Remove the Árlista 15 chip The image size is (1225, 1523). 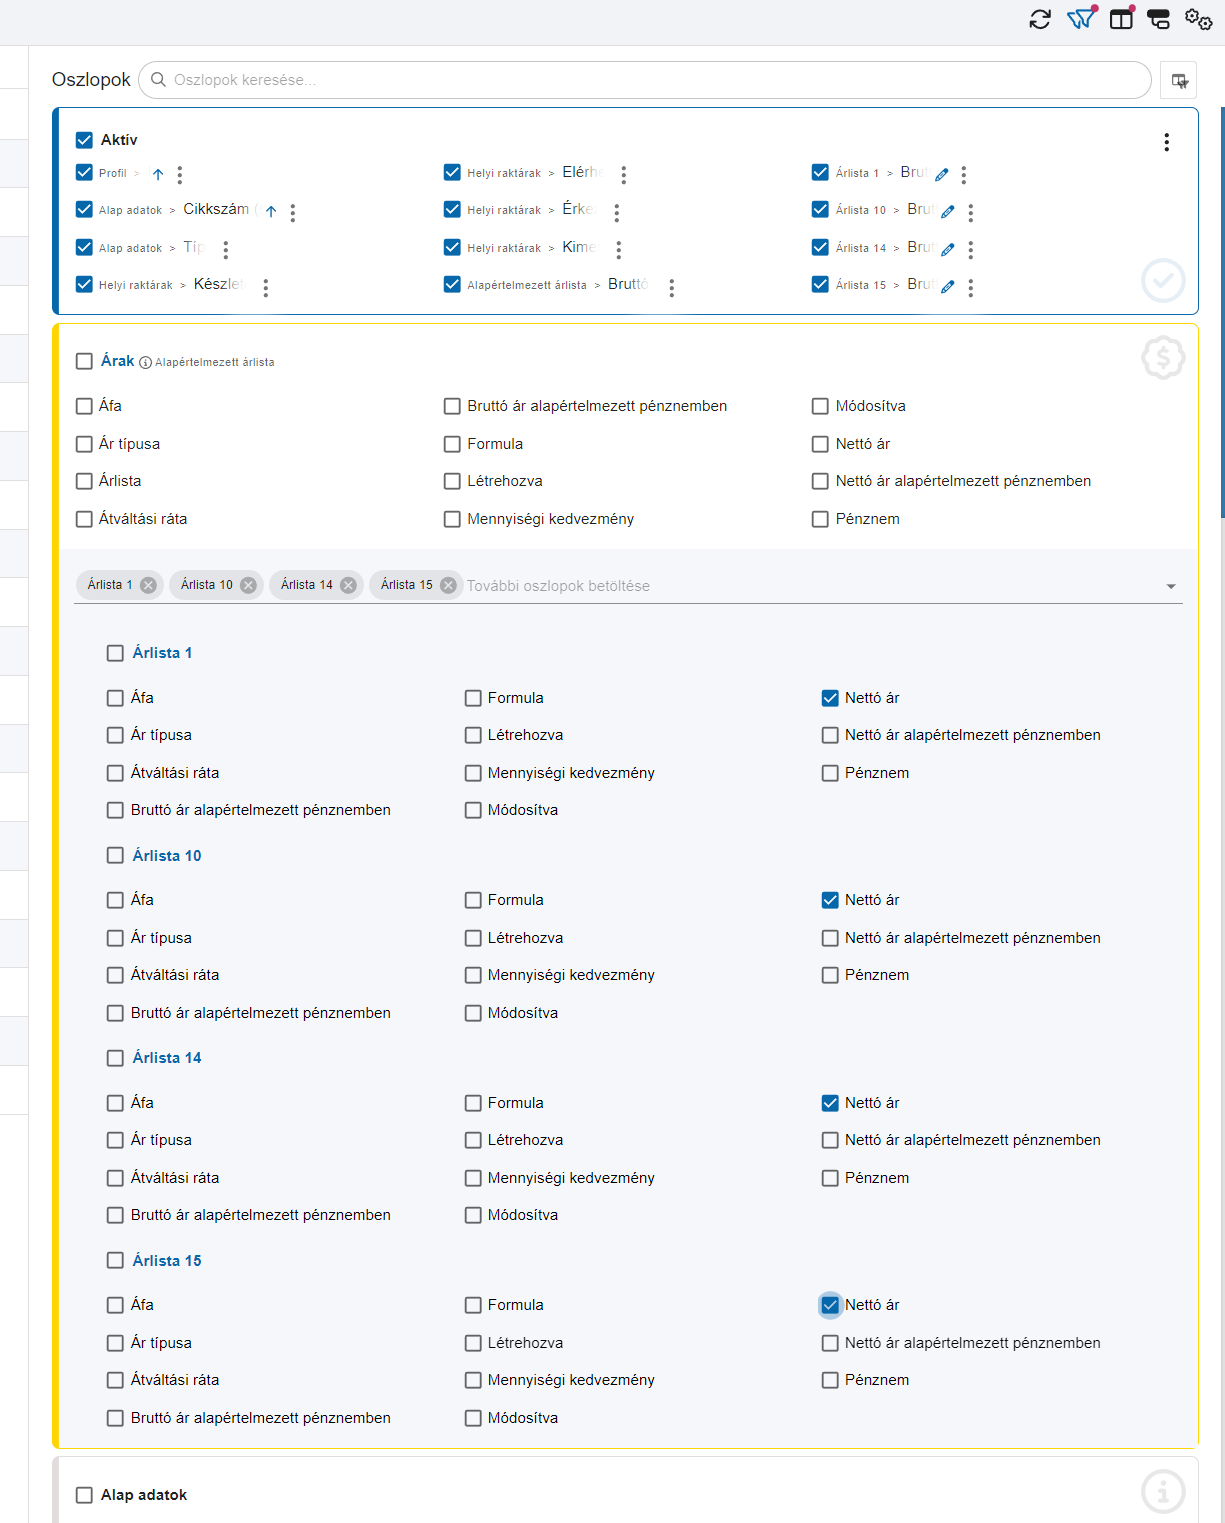(448, 585)
